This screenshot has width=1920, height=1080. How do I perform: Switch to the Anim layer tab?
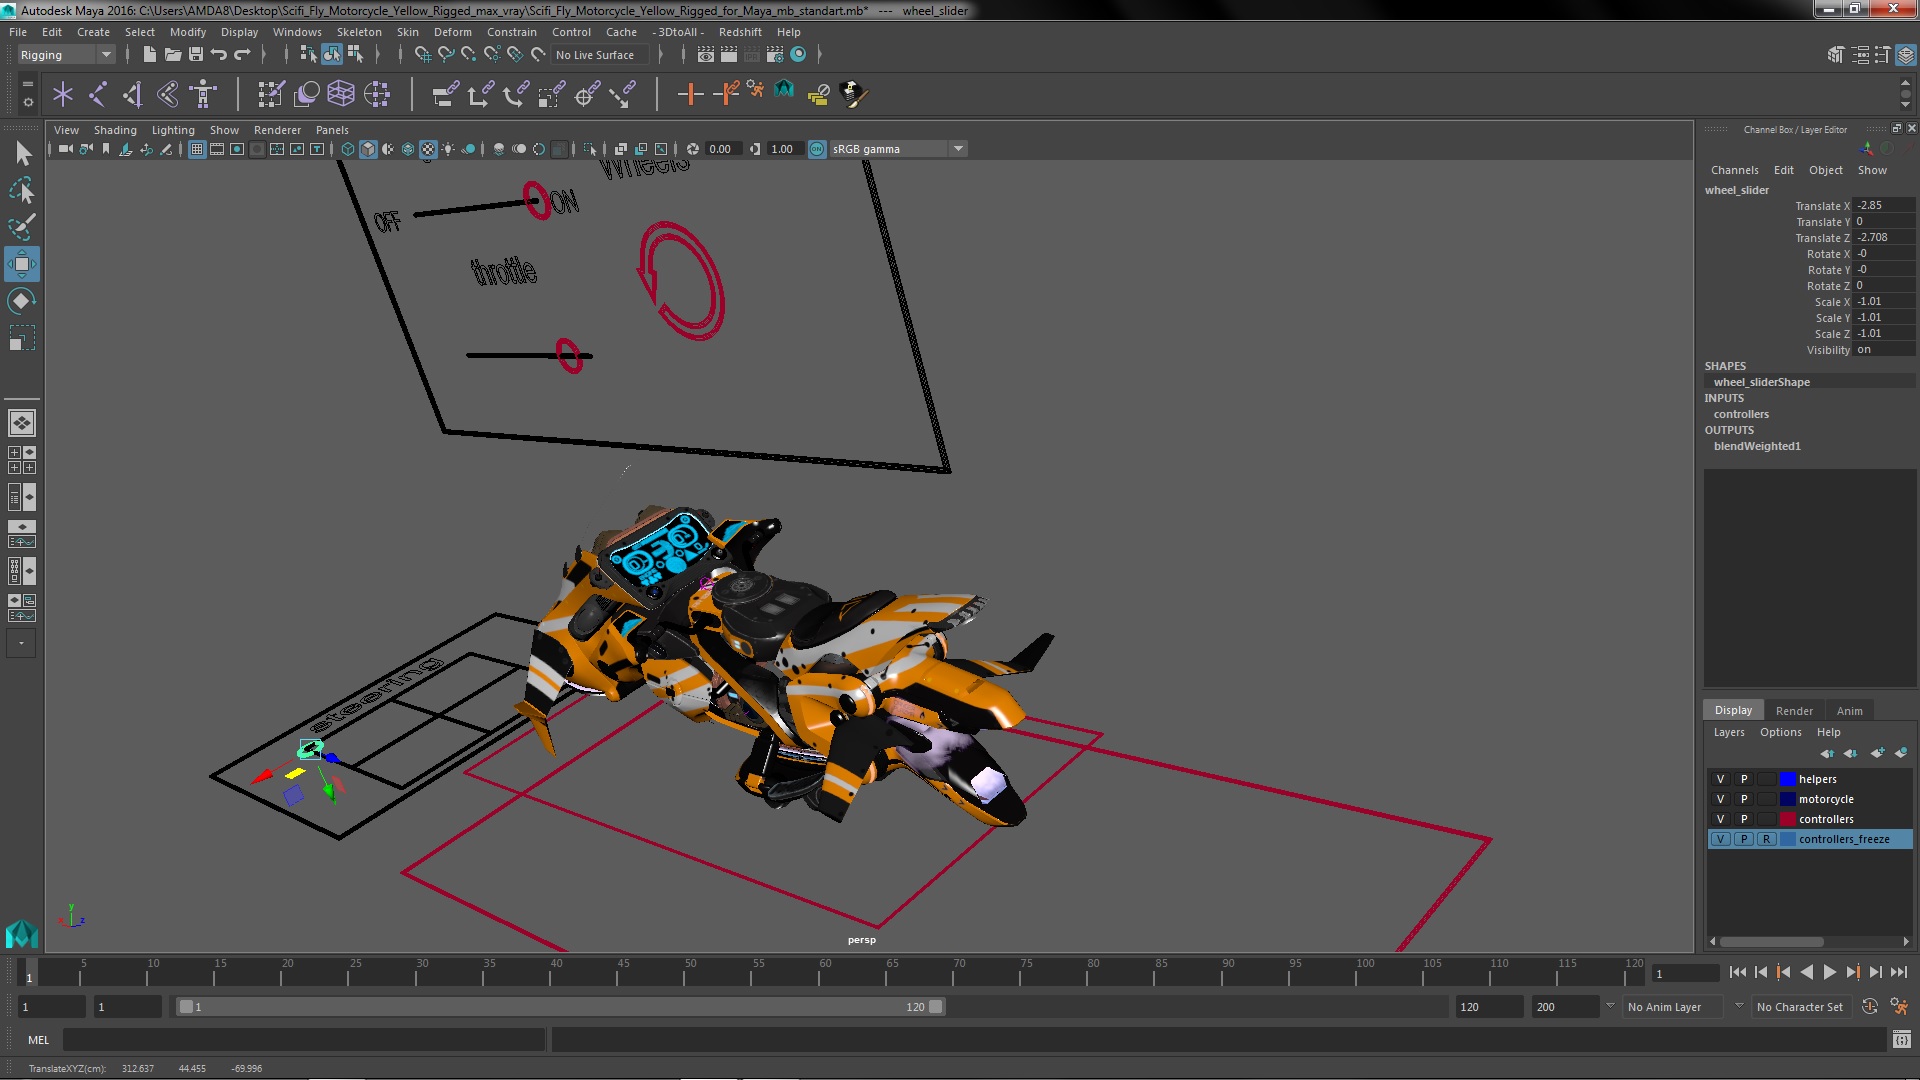1849,711
